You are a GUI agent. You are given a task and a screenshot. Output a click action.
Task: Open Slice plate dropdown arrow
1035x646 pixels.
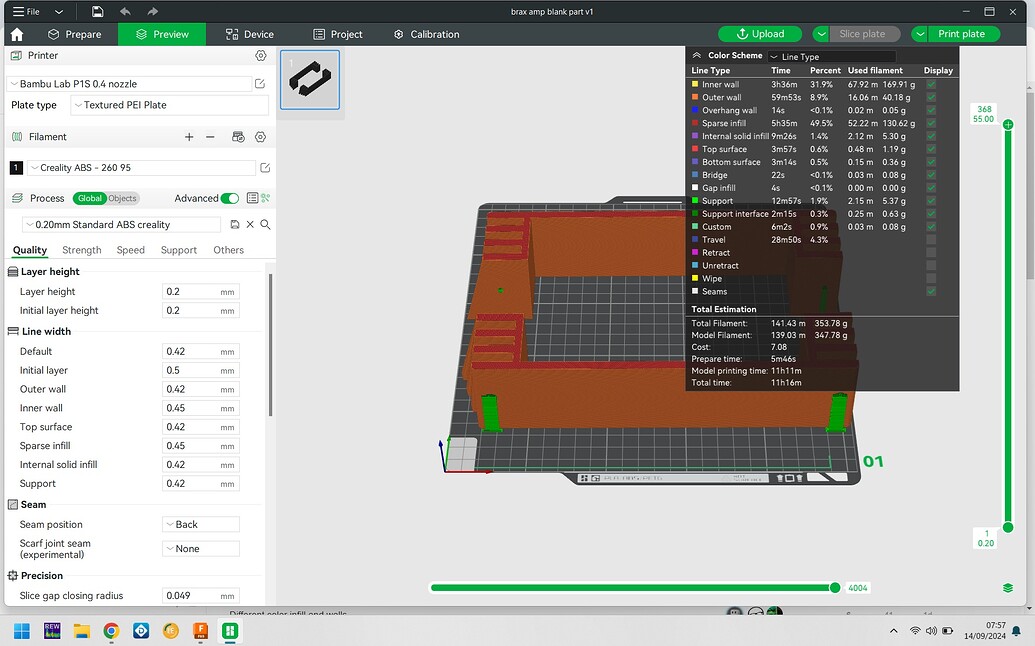820,34
